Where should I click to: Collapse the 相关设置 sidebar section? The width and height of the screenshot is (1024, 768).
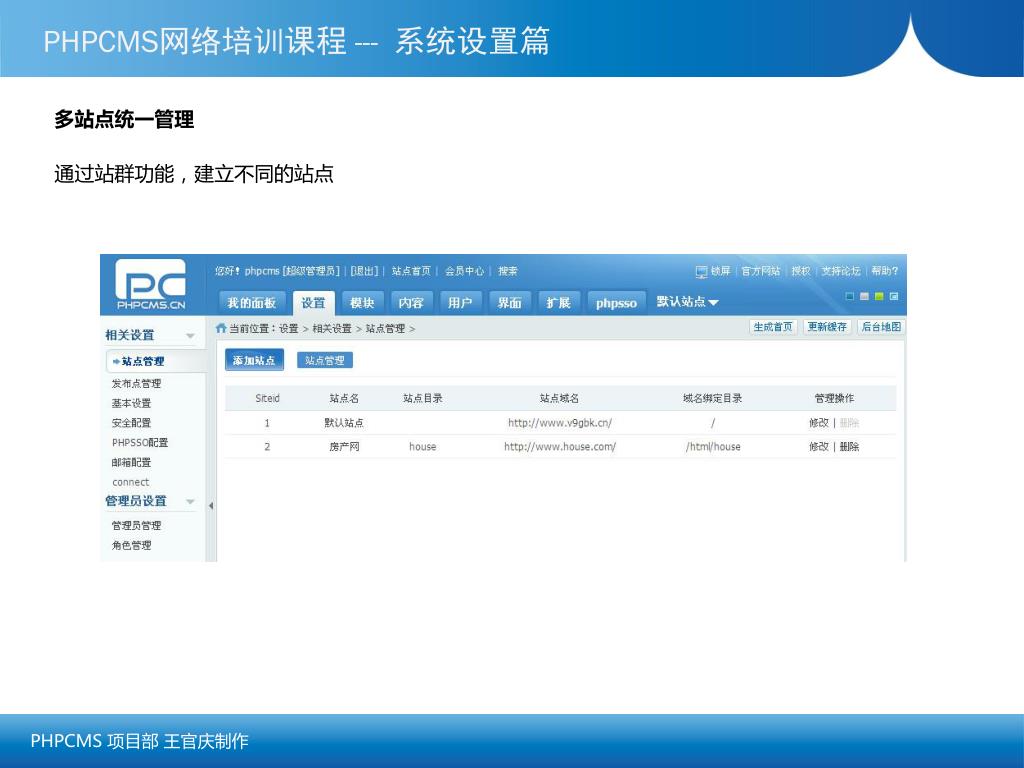(190, 336)
